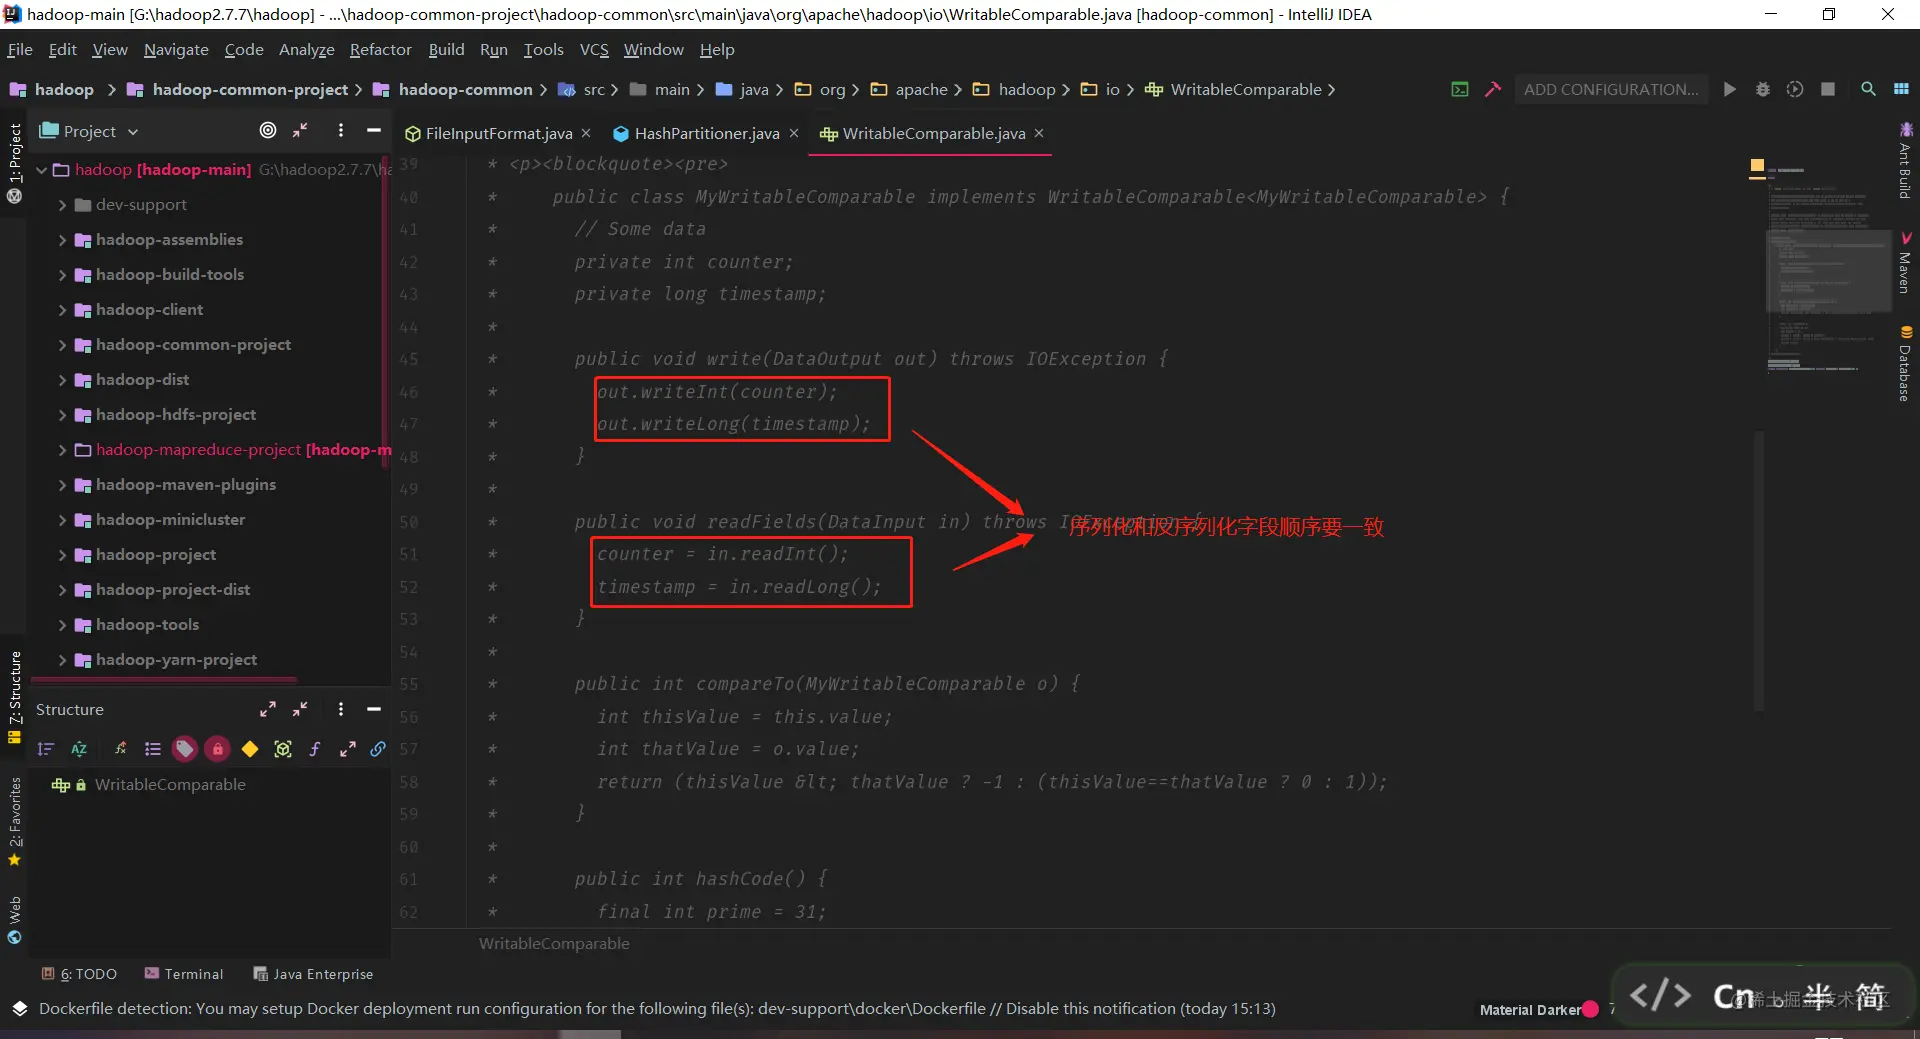Image resolution: width=1920 pixels, height=1039 pixels.
Task: Collapse all in Project panel
Action: (300, 130)
